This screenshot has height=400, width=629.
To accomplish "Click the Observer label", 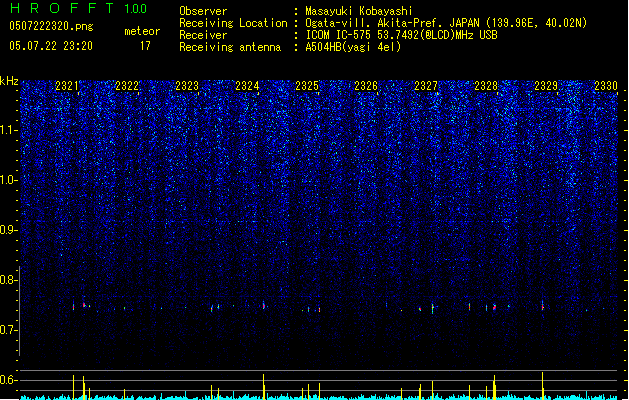I will click(x=203, y=11).
